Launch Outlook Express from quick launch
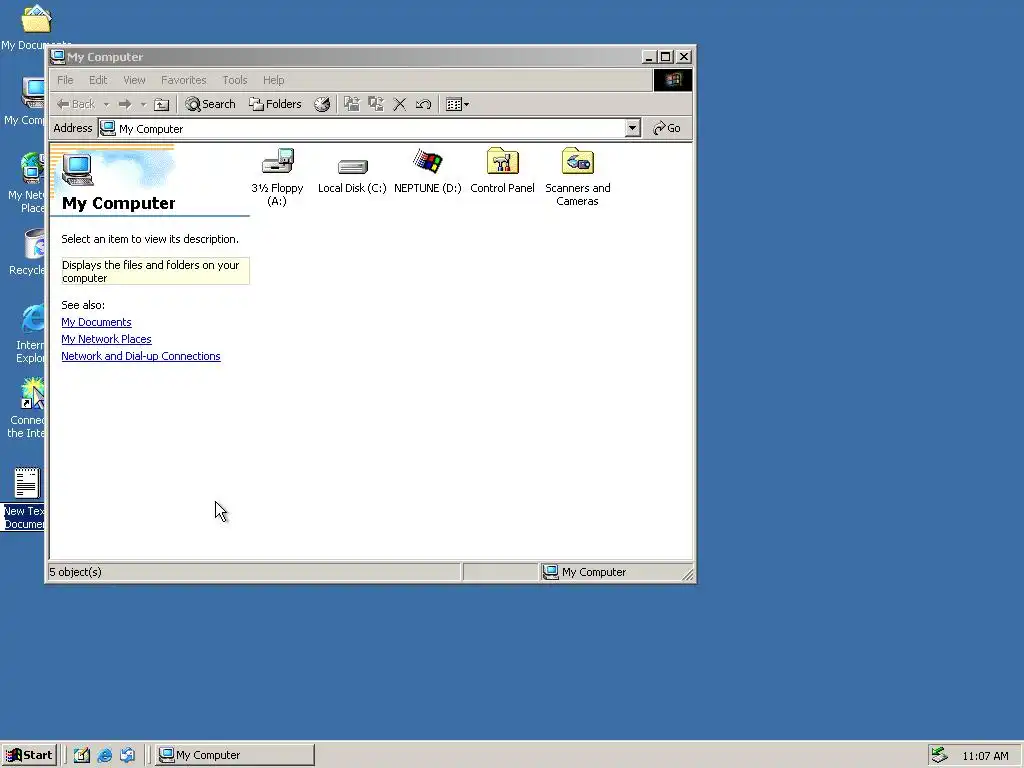Image resolution: width=1024 pixels, height=768 pixels. click(x=127, y=755)
